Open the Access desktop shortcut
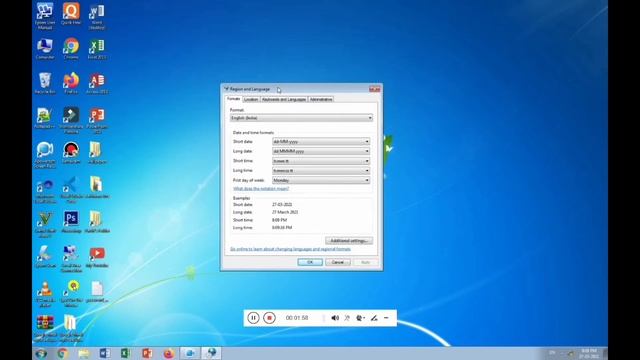640x360 pixels. tap(97, 83)
